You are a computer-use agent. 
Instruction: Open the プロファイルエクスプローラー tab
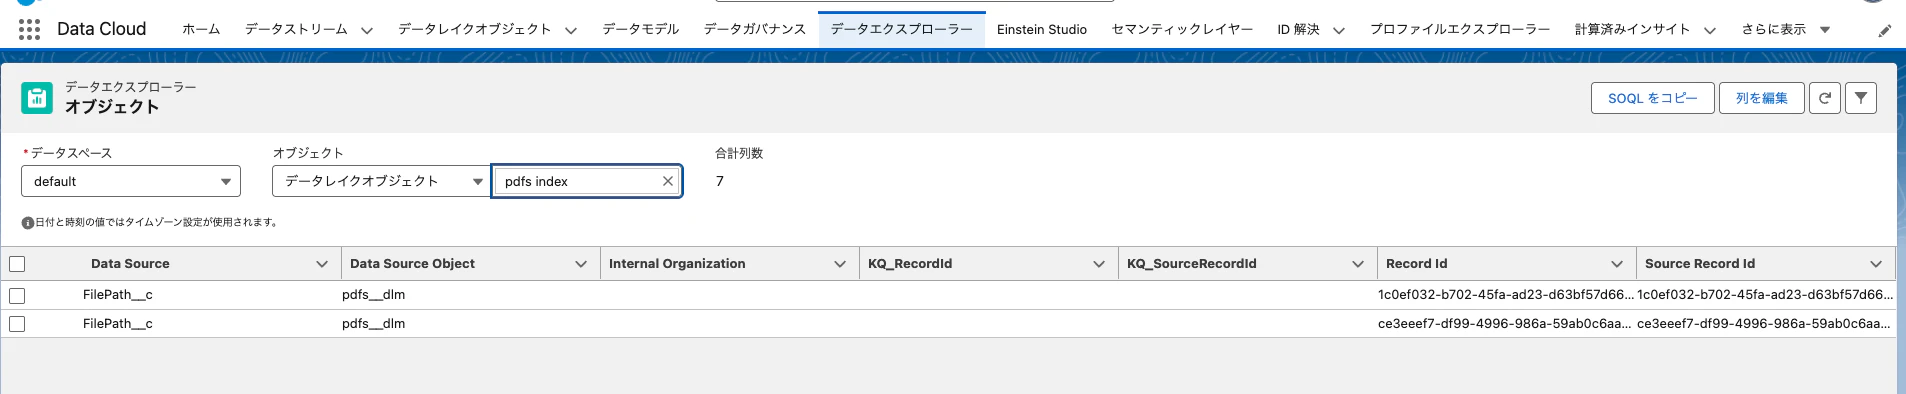click(x=1460, y=29)
